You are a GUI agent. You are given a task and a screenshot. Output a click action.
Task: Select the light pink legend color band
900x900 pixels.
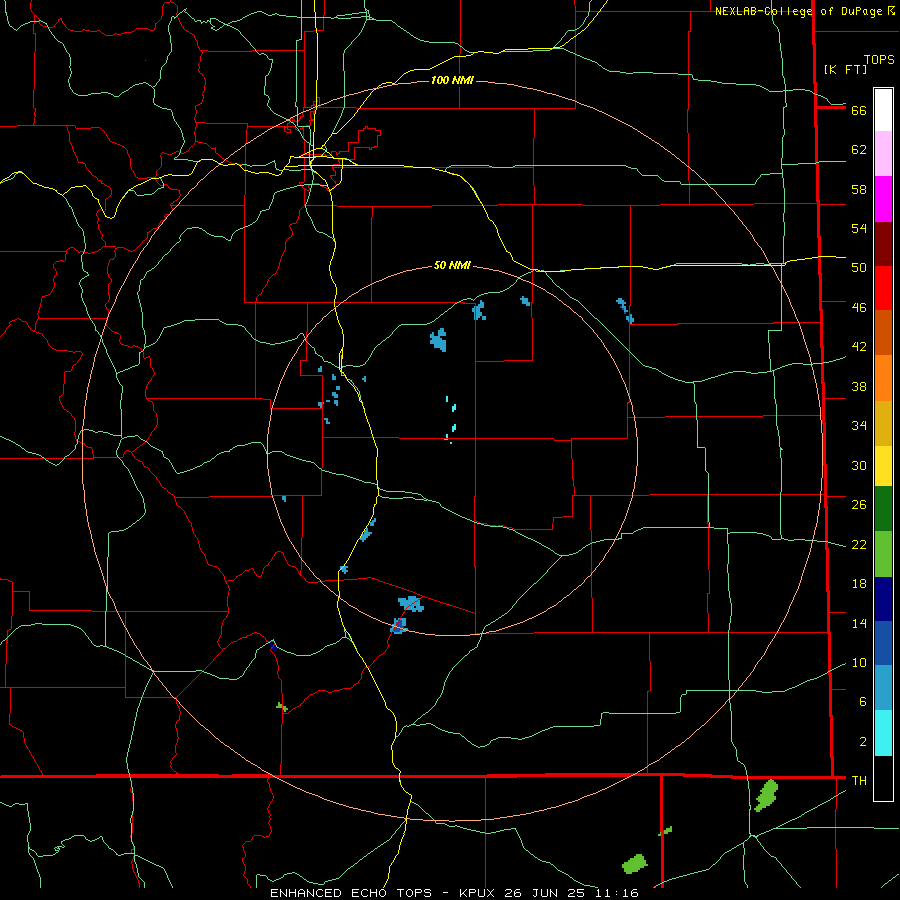(x=883, y=153)
